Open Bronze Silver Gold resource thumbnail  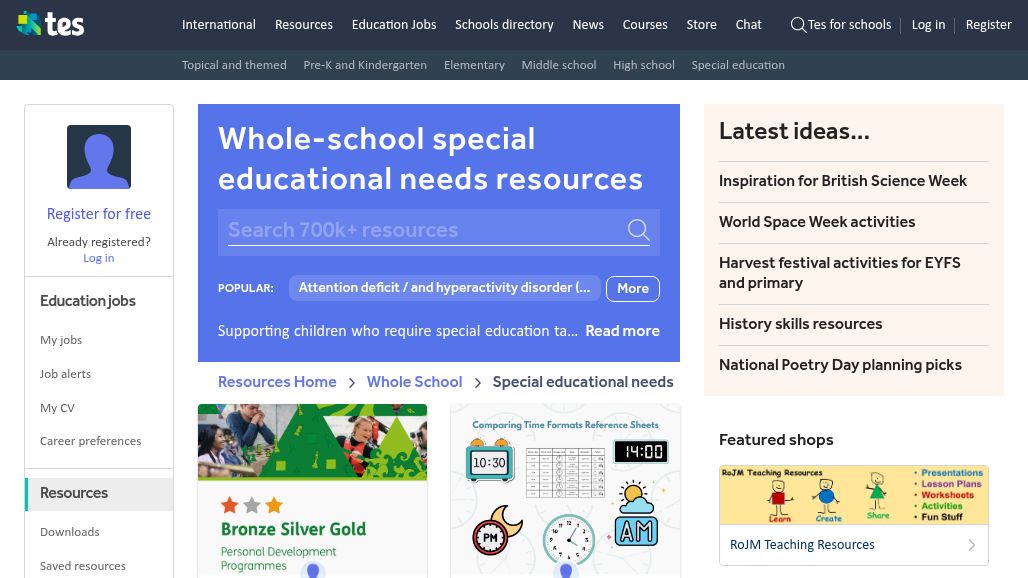312,490
